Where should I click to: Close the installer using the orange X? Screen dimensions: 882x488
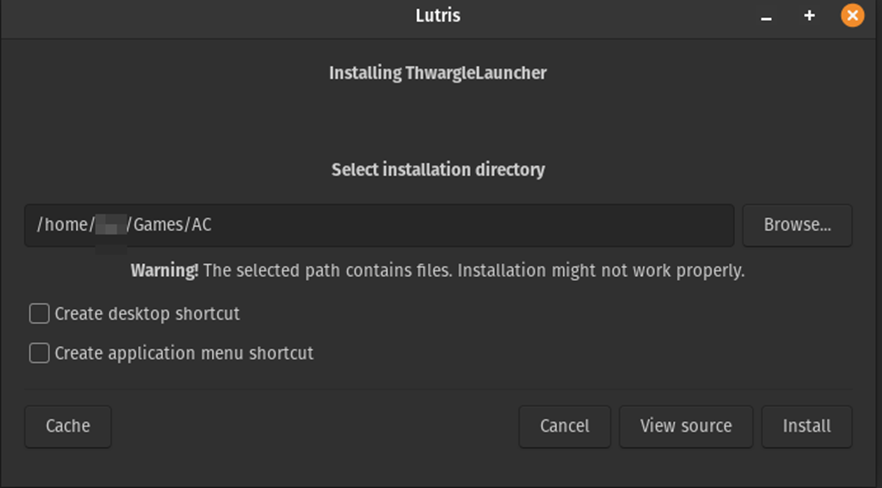852,16
